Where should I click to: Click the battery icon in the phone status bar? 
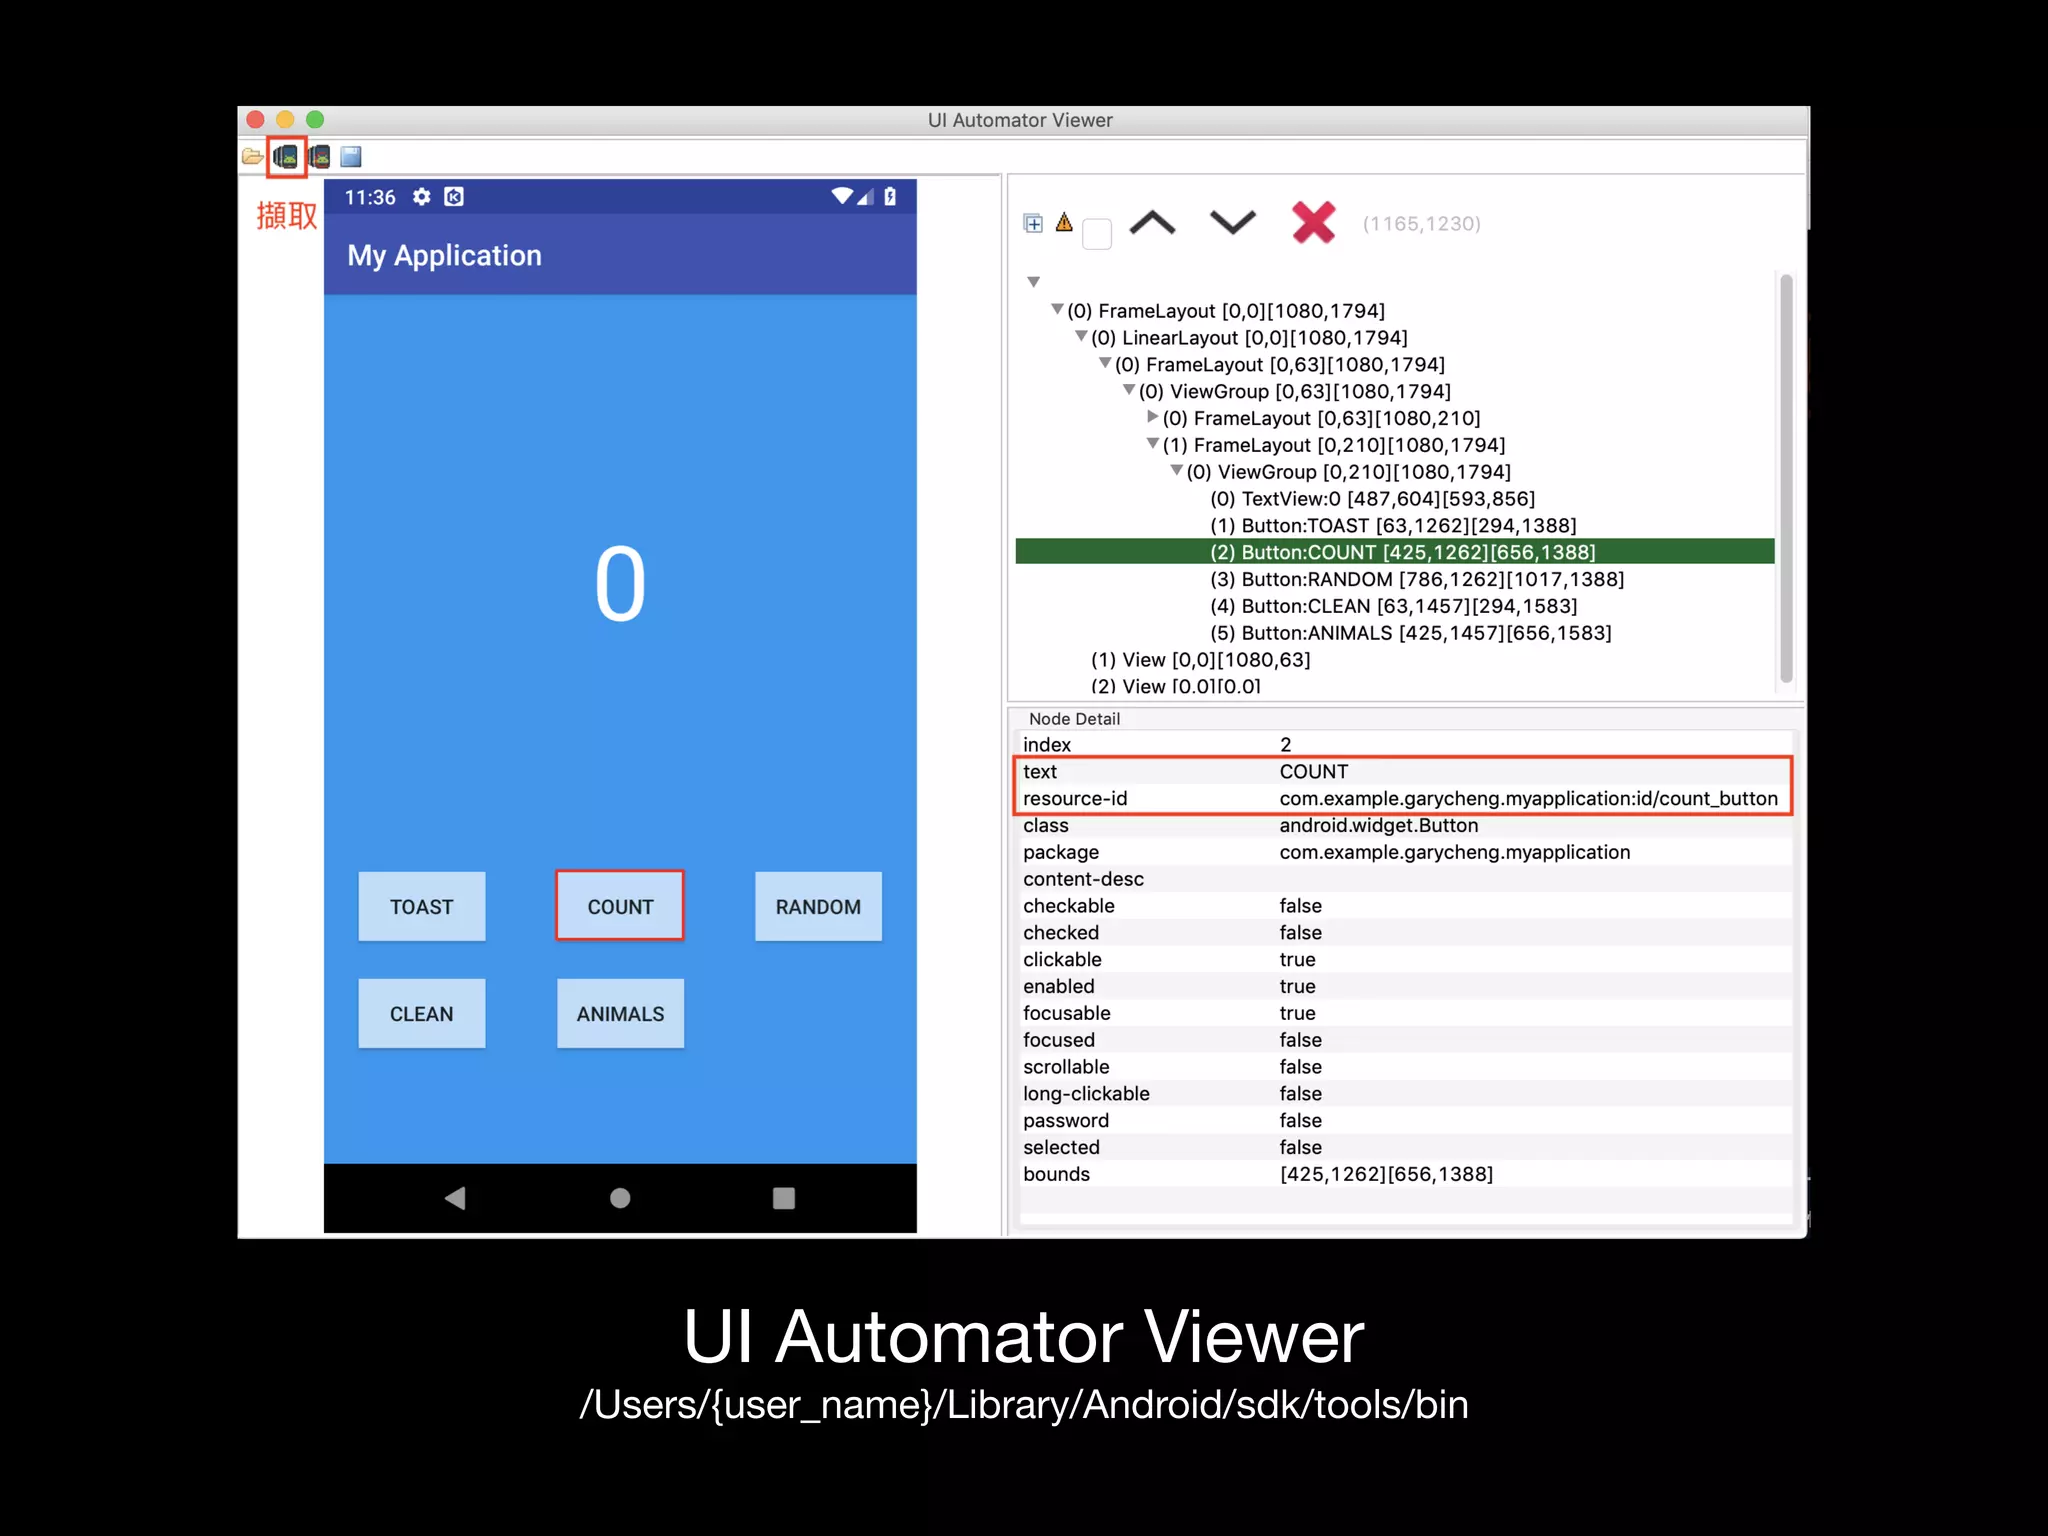[890, 196]
